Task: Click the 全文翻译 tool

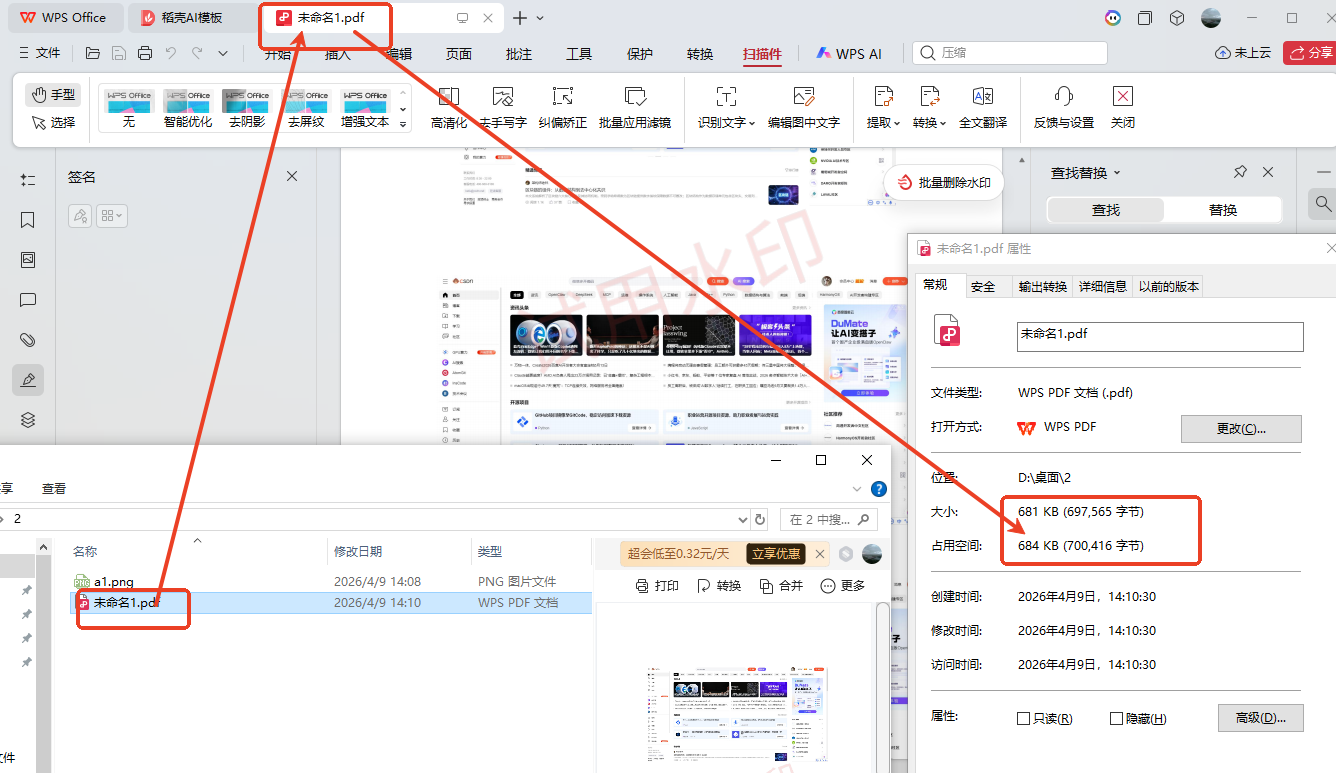Action: 983,108
